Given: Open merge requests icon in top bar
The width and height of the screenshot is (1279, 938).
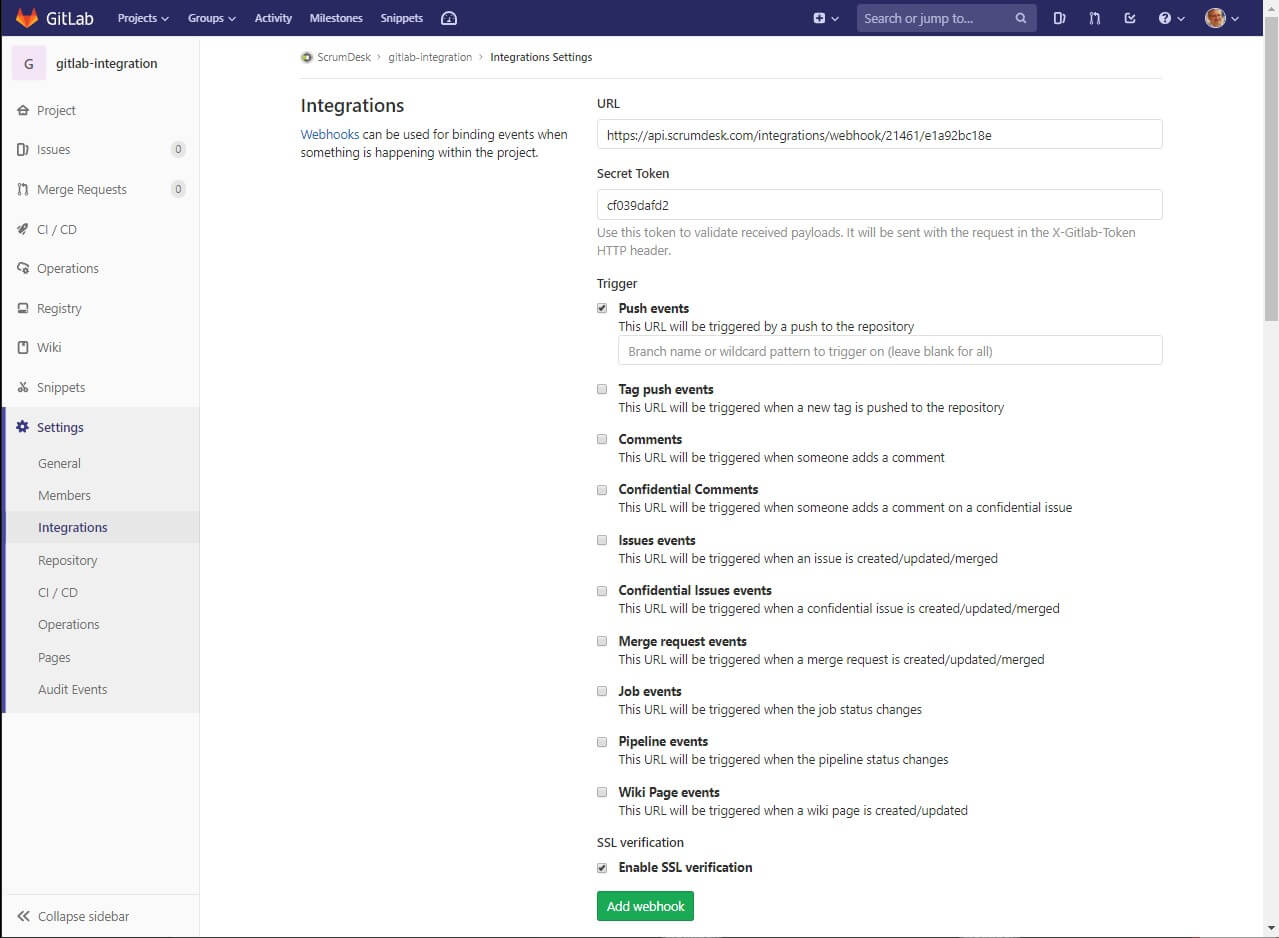Looking at the screenshot, I should (x=1095, y=18).
